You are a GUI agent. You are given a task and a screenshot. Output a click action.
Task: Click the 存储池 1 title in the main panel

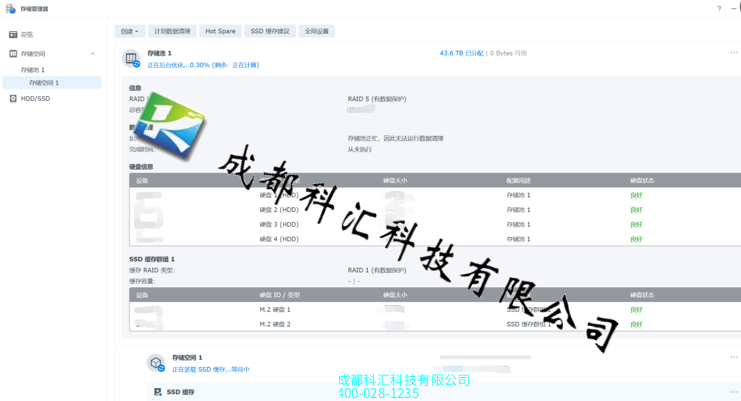click(x=159, y=53)
